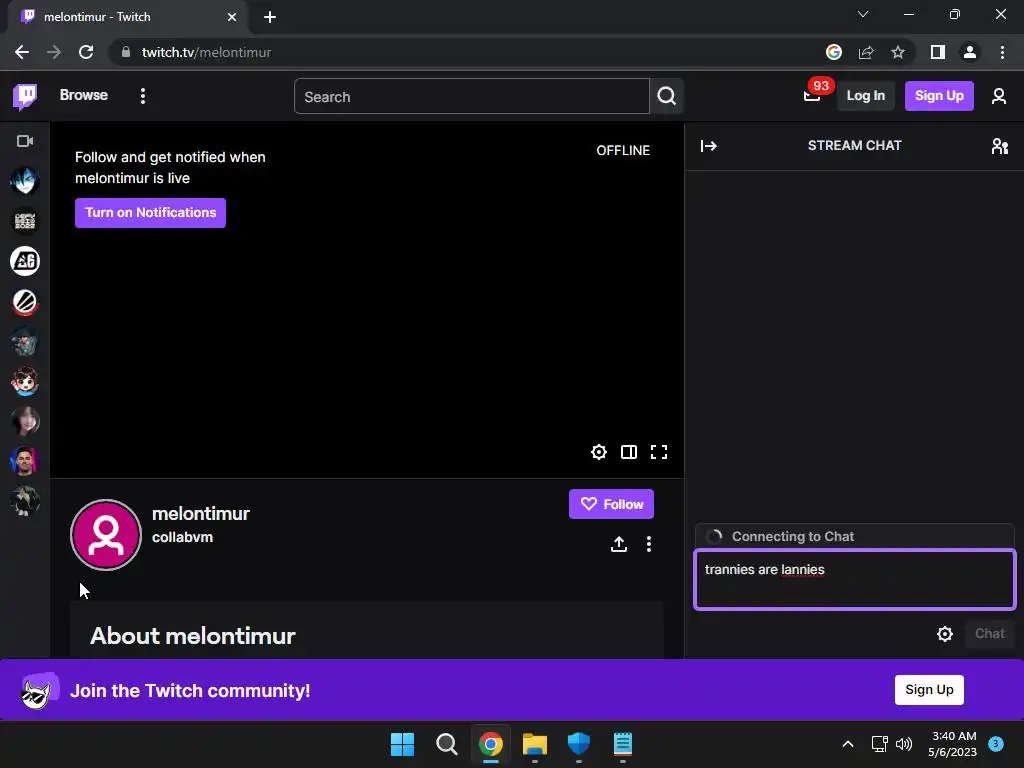Toggle the Chrome side panel
This screenshot has width=1024, height=768.
(x=937, y=52)
